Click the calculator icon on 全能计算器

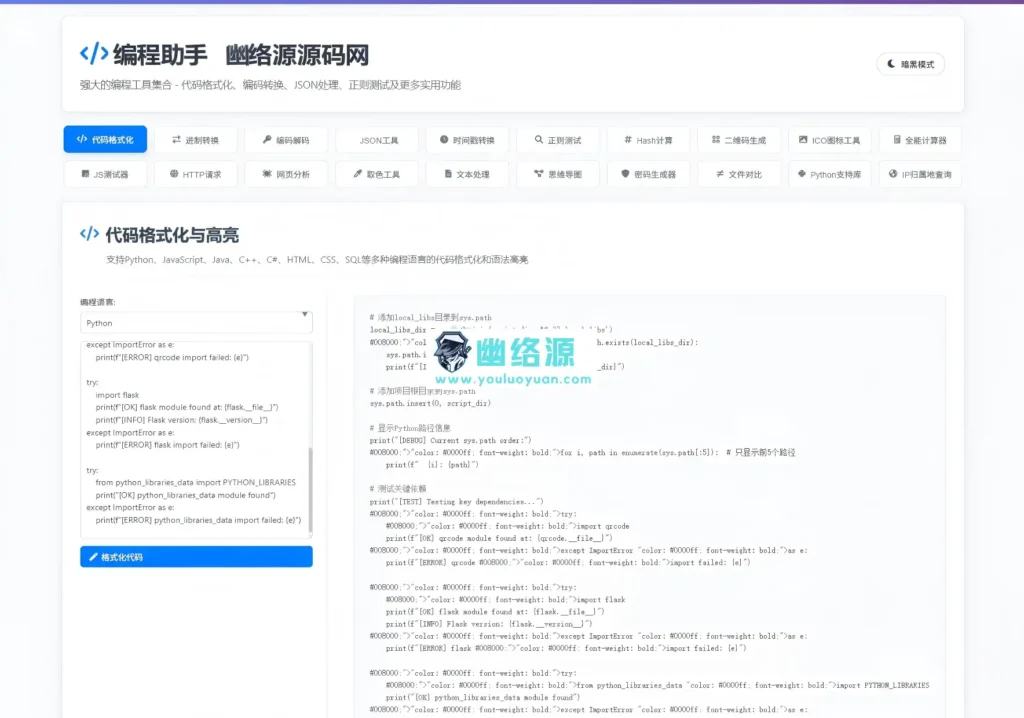tap(897, 140)
